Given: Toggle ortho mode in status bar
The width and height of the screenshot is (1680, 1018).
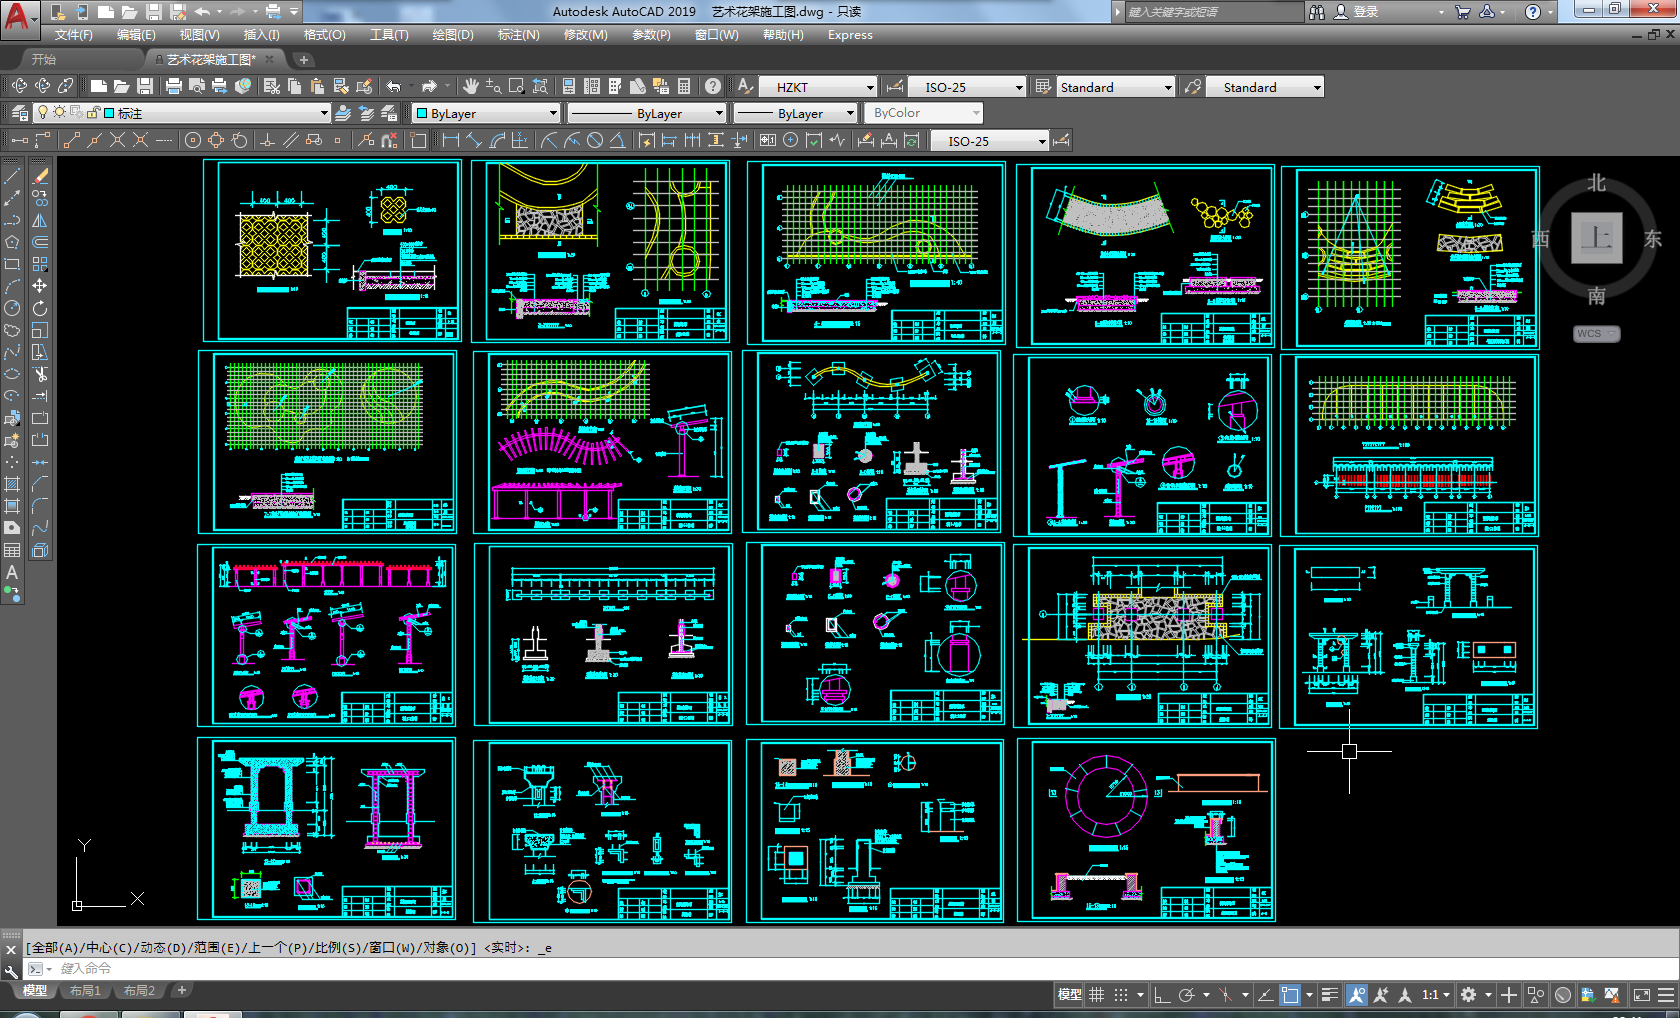Looking at the screenshot, I should point(1161,995).
